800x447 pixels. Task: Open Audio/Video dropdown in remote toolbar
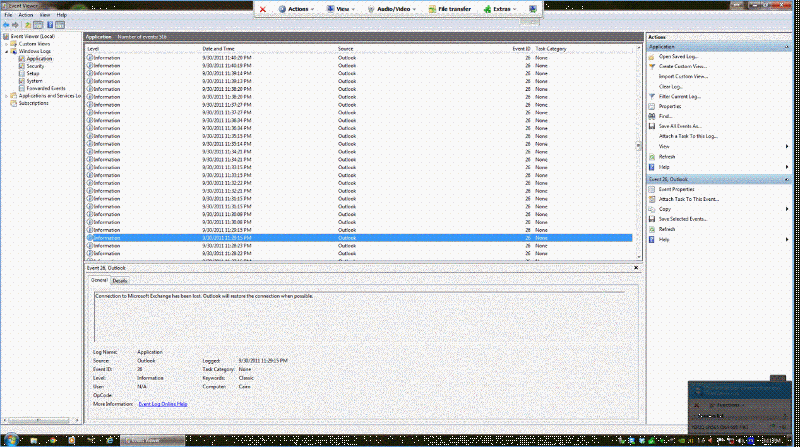coord(392,9)
